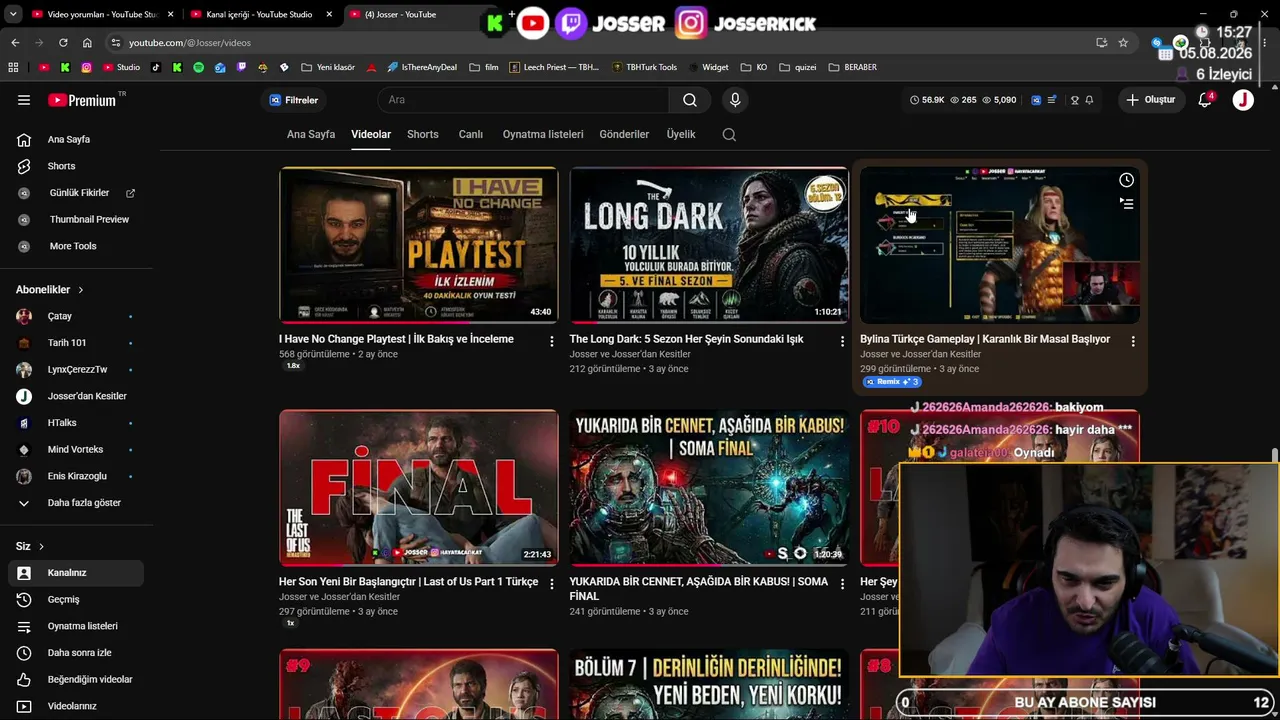Open the Yeni klasör bookmark folder
This screenshot has width=1280, height=720.
[328, 68]
